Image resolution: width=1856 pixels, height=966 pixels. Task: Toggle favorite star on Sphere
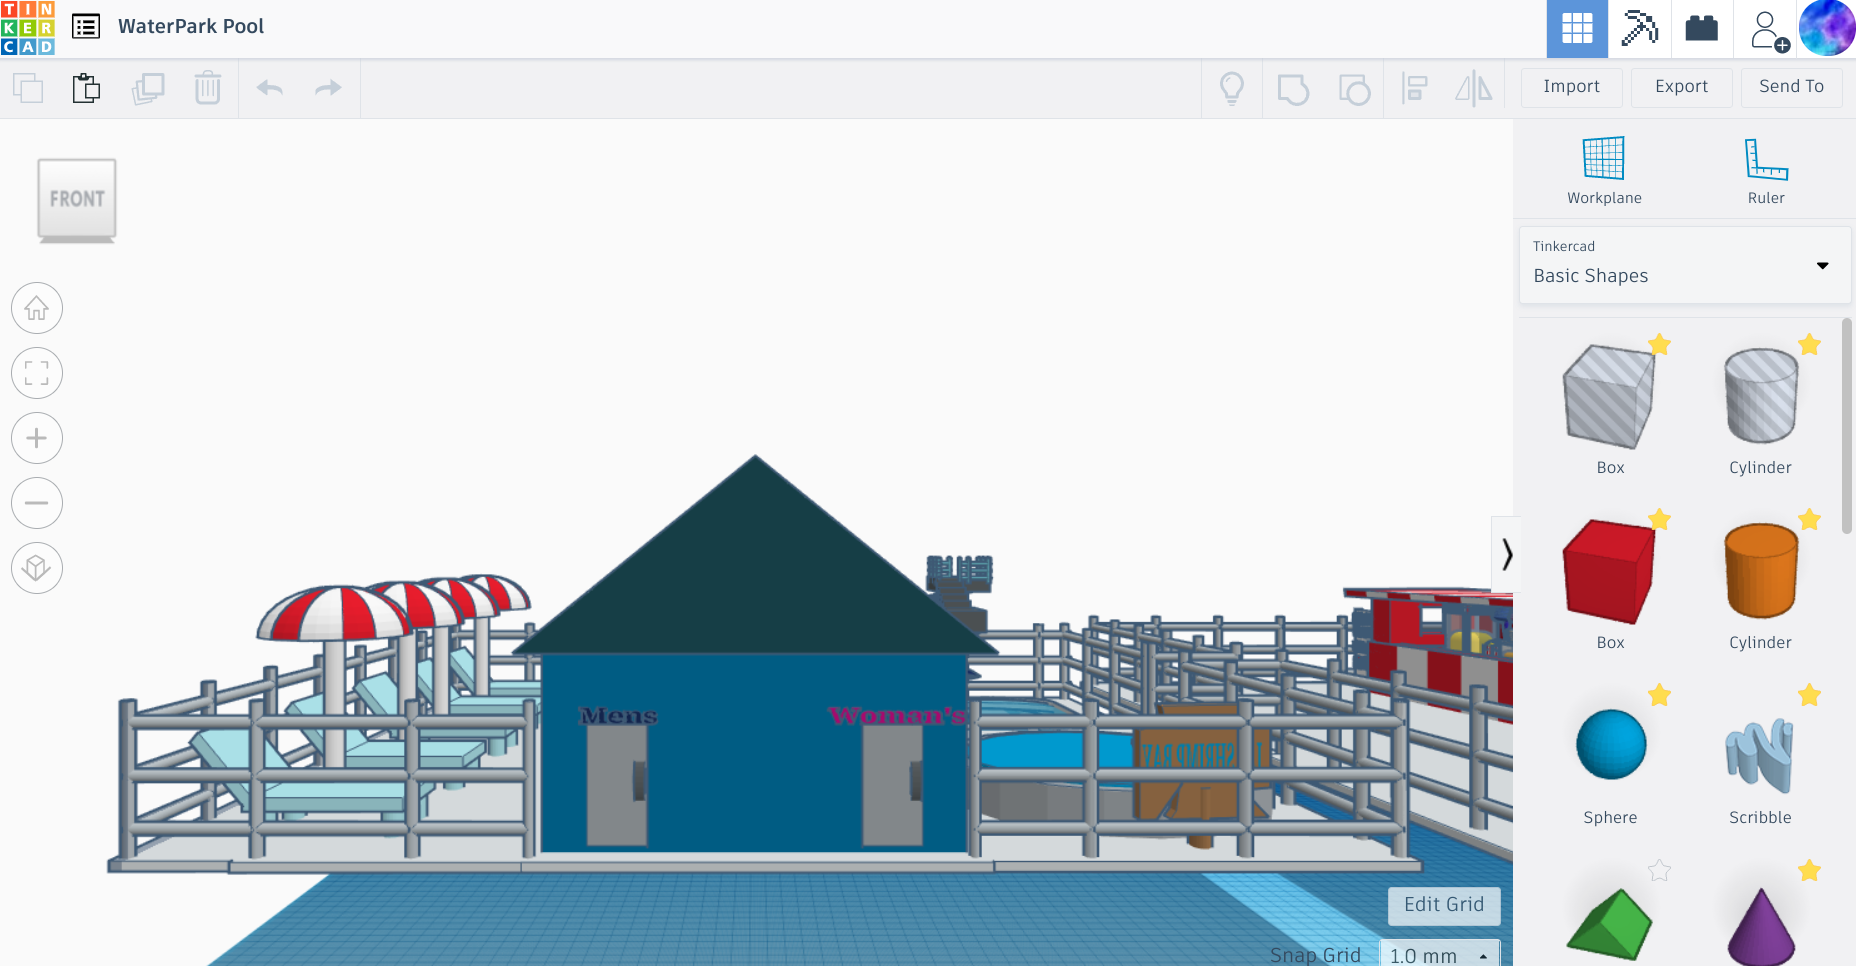(1660, 695)
